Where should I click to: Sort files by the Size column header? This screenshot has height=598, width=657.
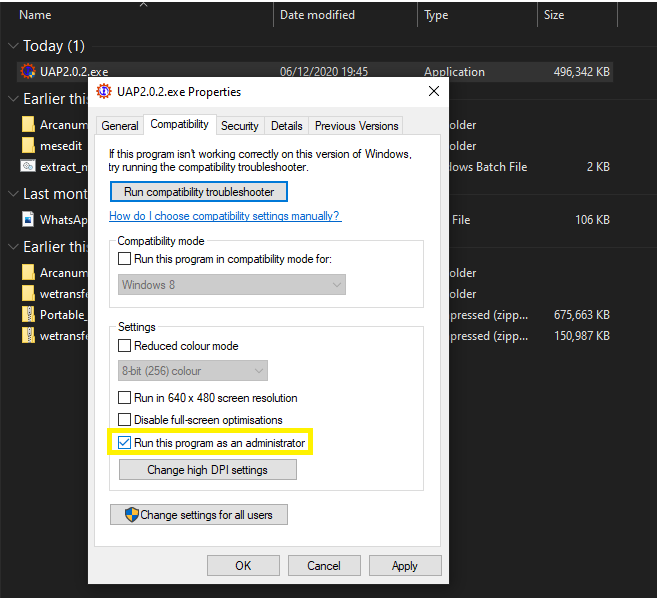pos(554,15)
